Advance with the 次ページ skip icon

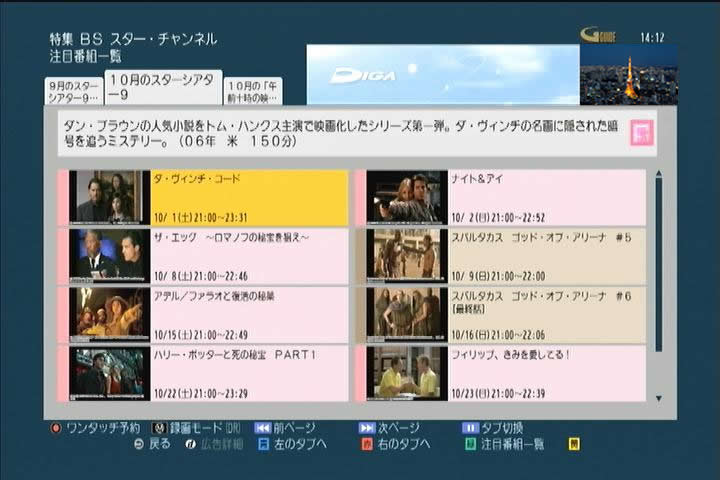(x=367, y=428)
